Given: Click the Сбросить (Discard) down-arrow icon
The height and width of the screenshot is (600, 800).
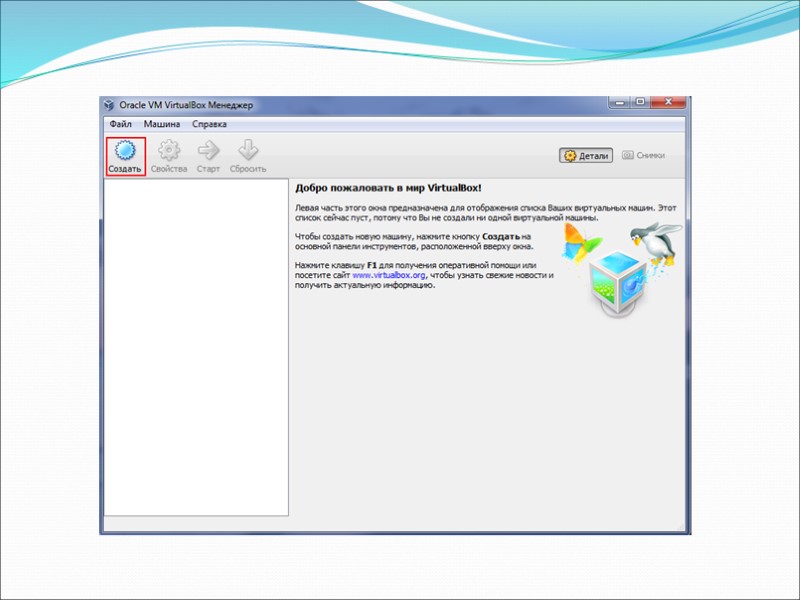Looking at the screenshot, I should point(248,156).
